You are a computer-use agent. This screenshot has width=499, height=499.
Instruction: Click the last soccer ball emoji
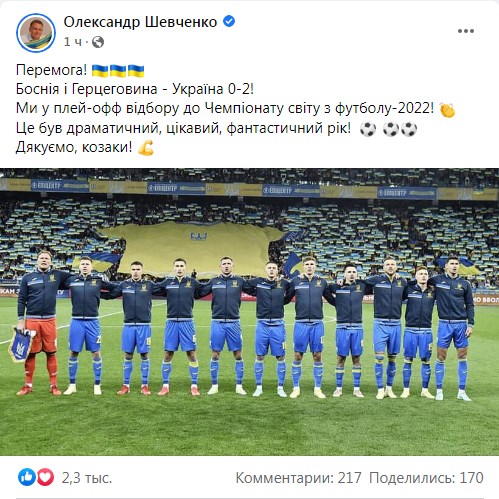tap(409, 129)
